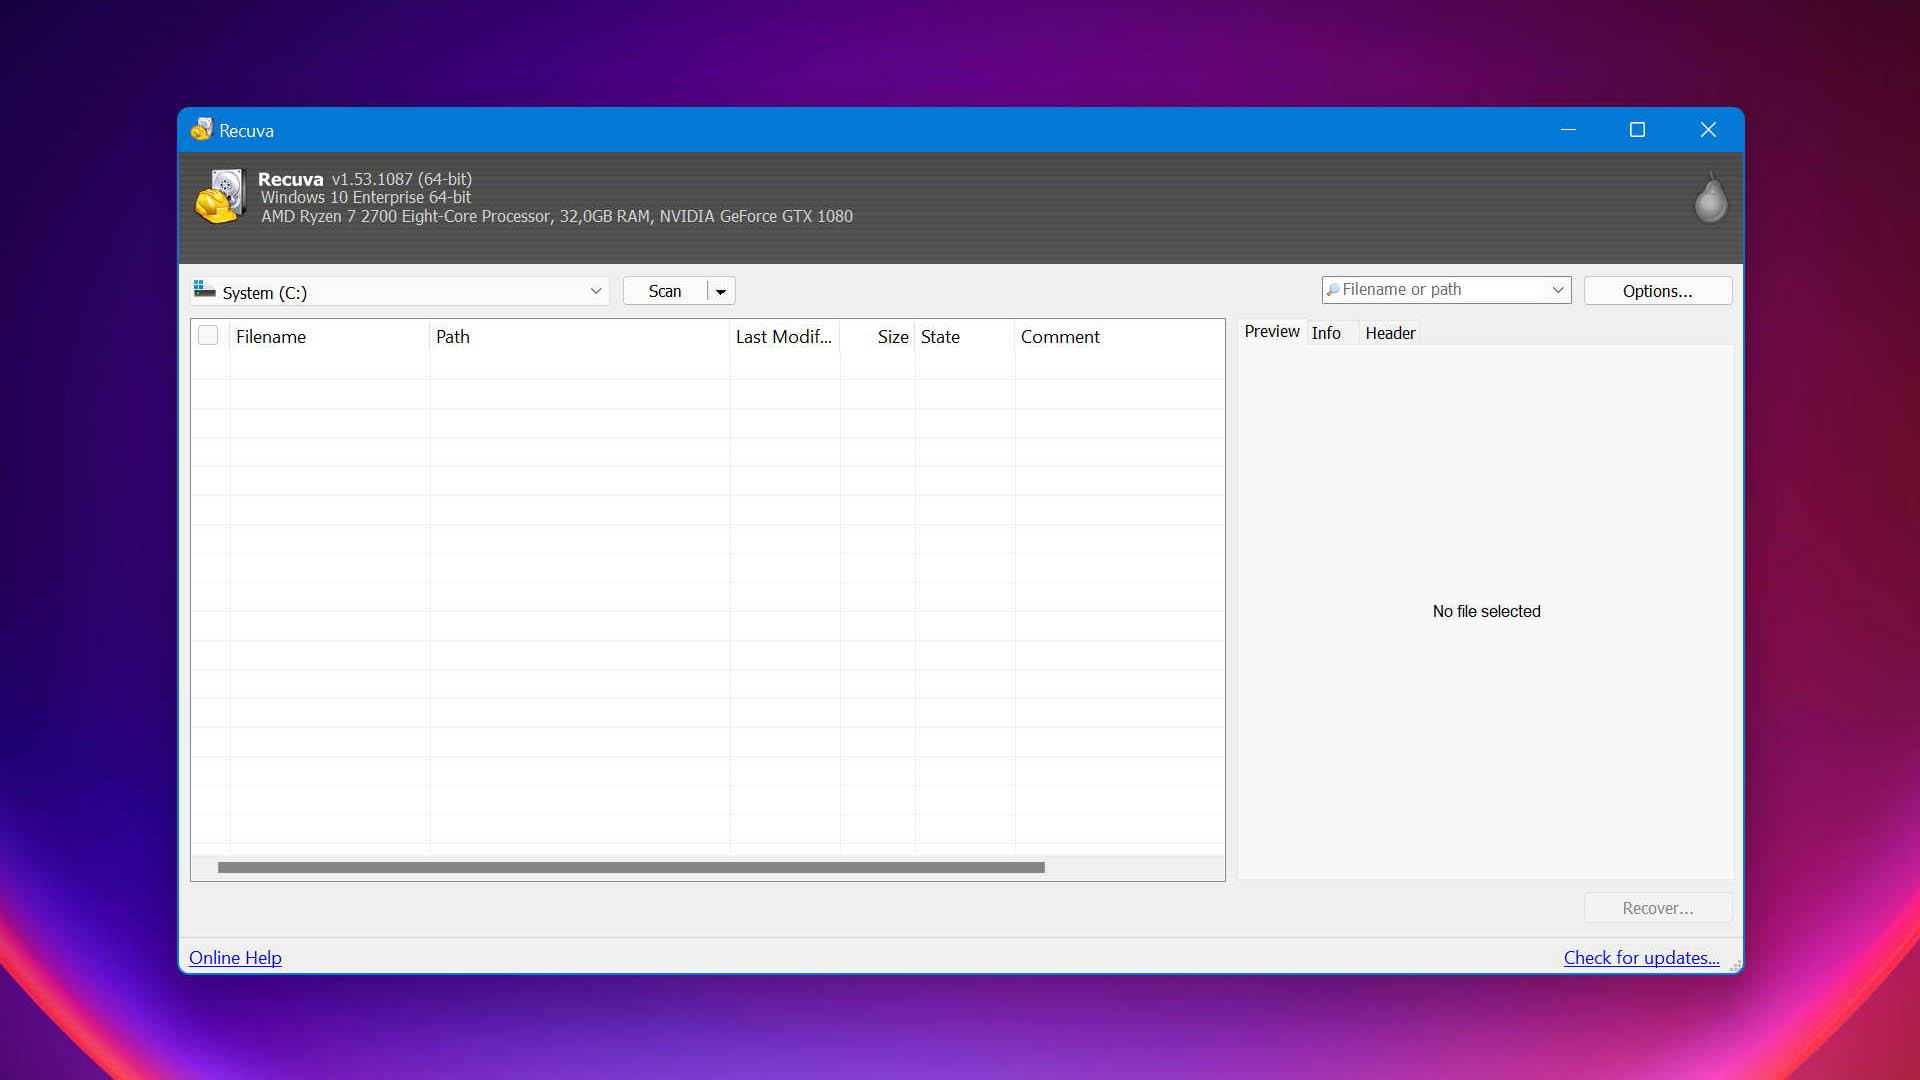Start a scan with the Scan button
The width and height of the screenshot is (1920, 1080).
[x=665, y=291]
